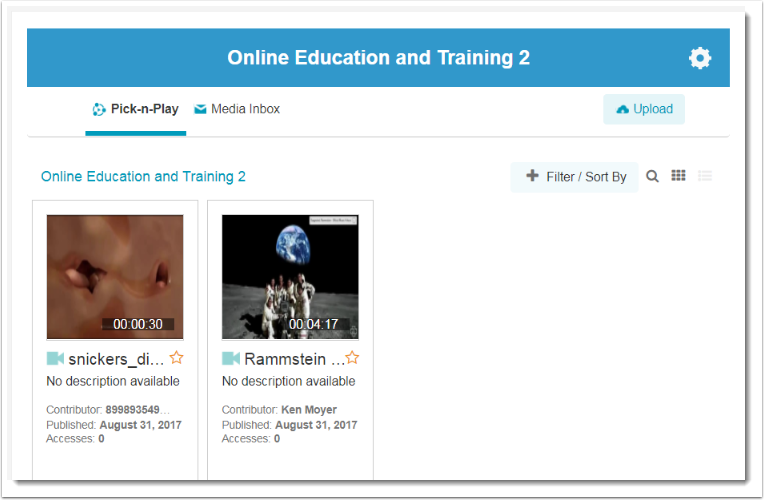
Task: Switch to list view
Action: 705,175
